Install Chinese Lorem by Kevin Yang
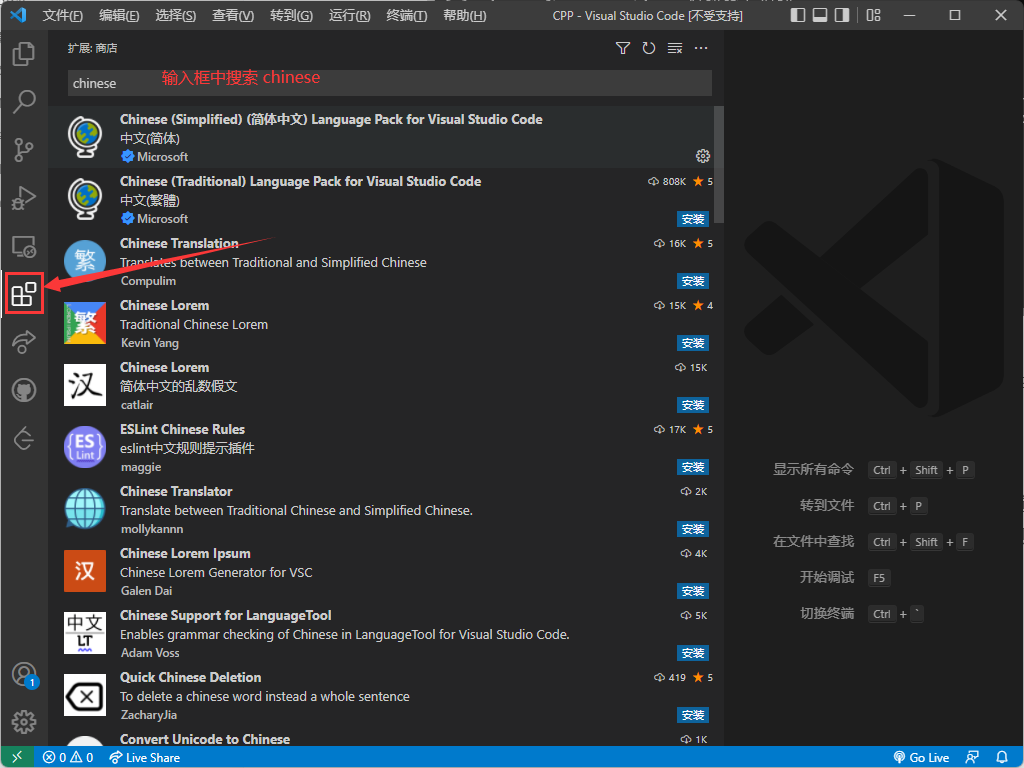The image size is (1024, 768). [693, 343]
